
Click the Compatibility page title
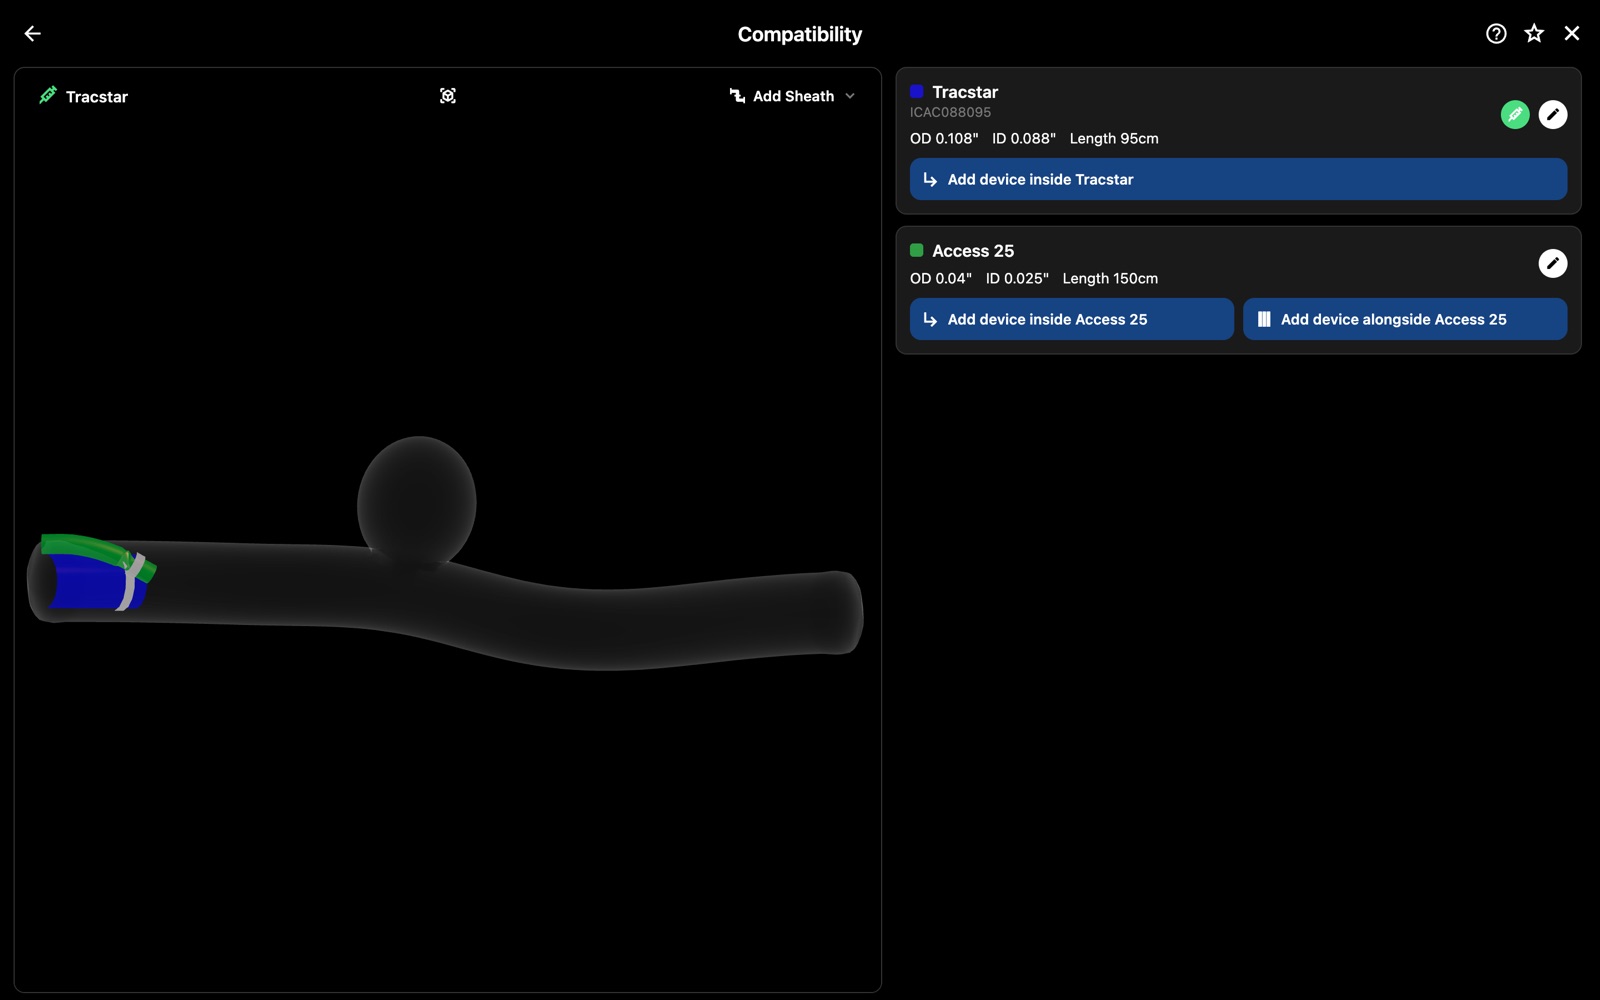(x=800, y=34)
